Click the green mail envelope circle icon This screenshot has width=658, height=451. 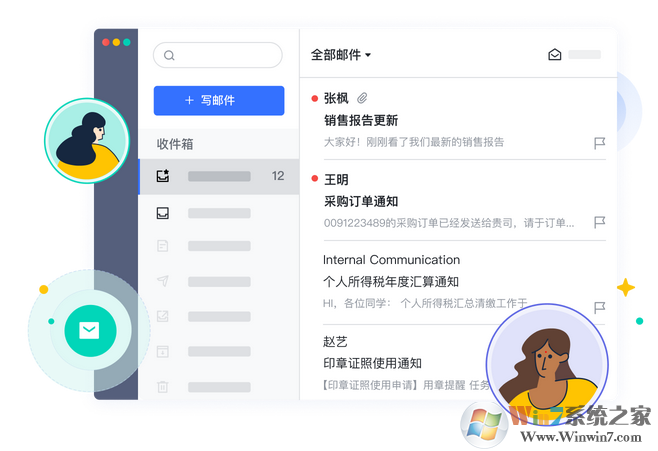[90, 331]
